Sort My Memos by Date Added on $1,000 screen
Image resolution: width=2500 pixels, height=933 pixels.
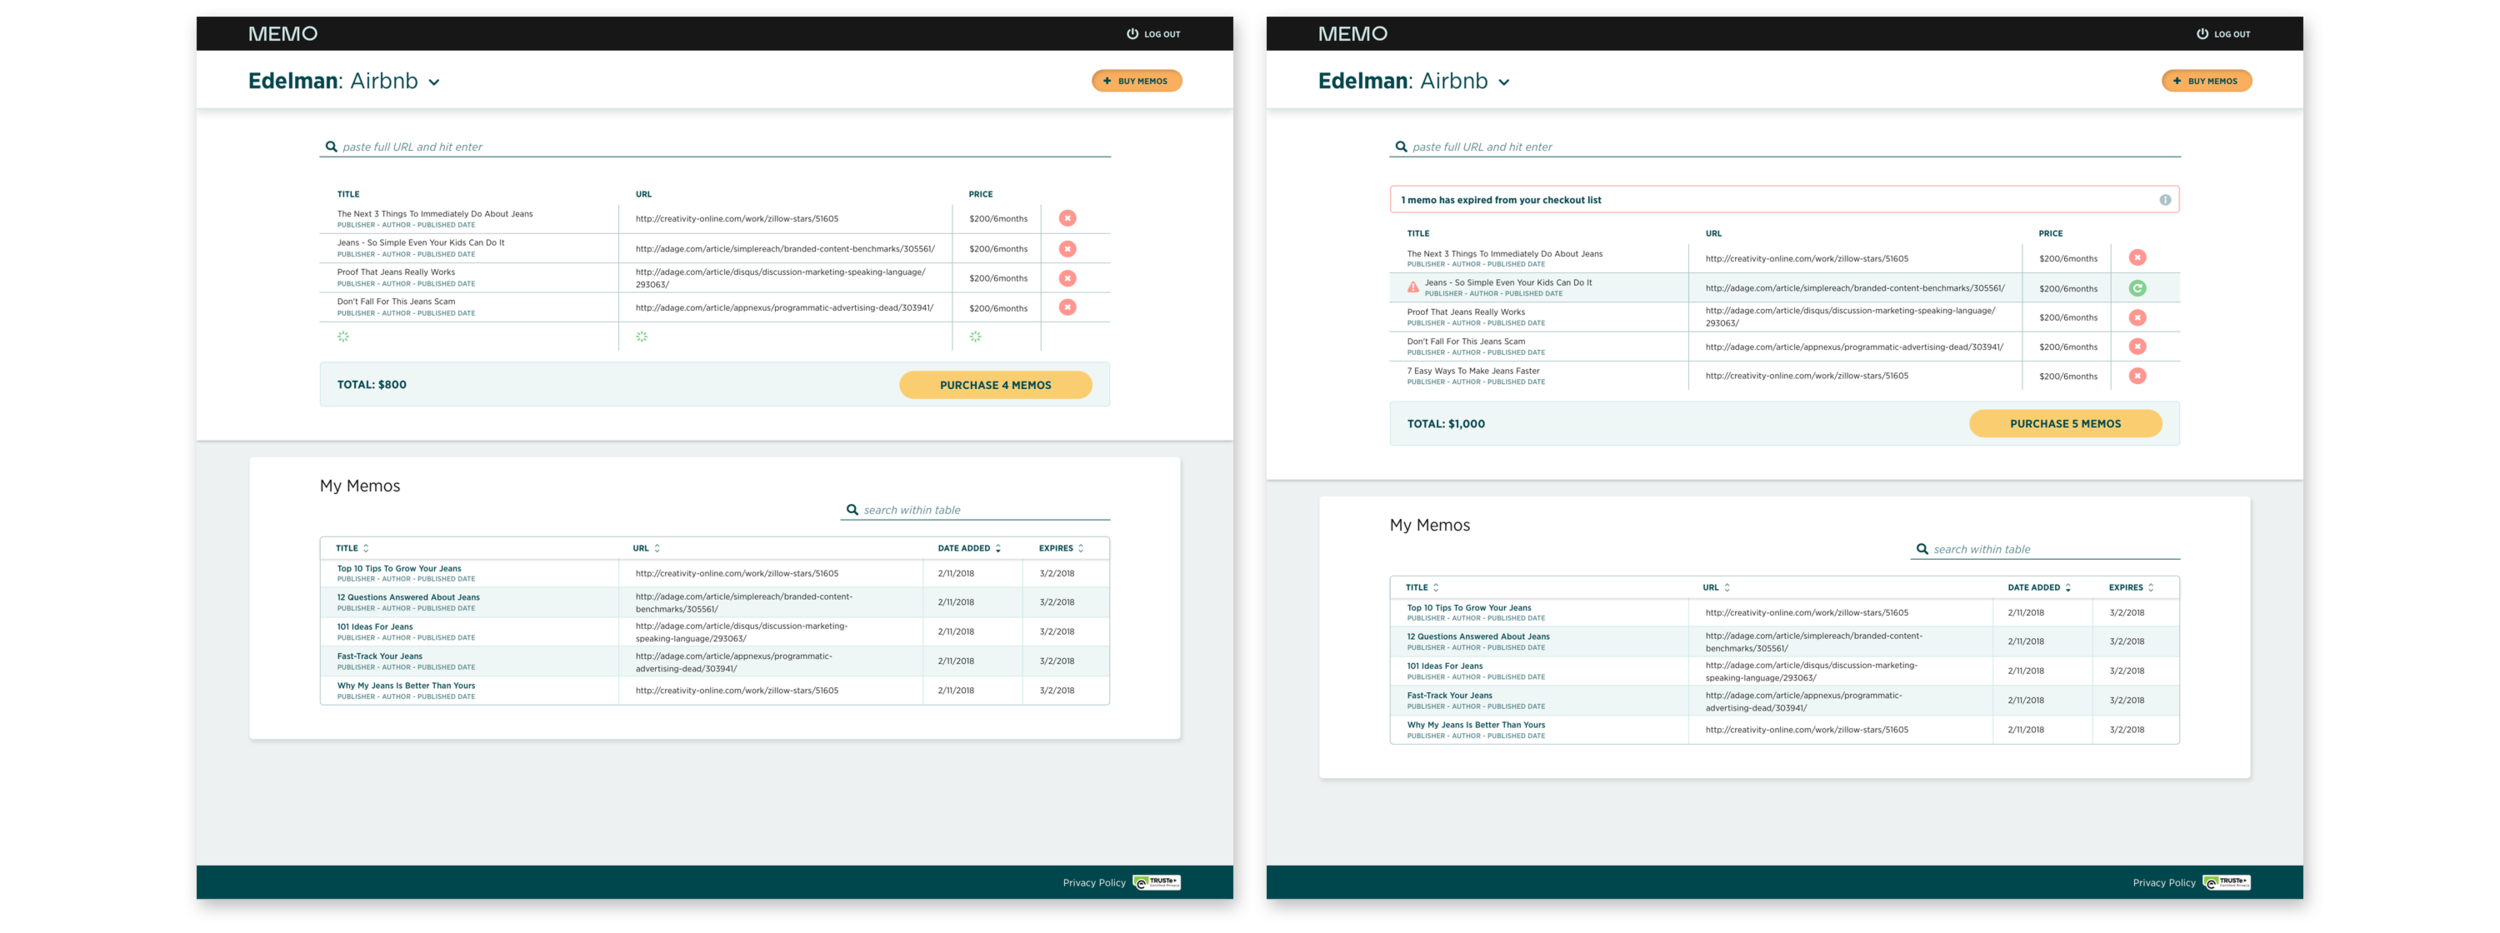coord(2068,587)
